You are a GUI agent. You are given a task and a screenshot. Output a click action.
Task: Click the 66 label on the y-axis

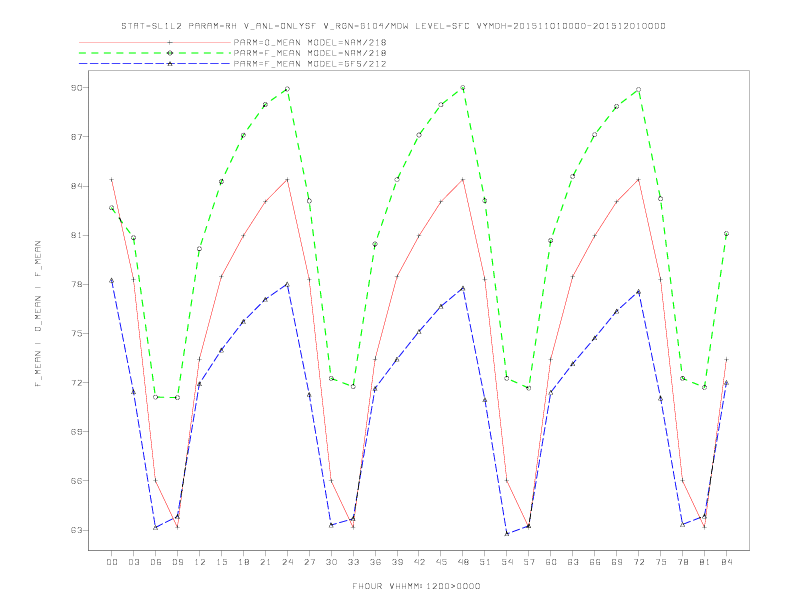[x=76, y=481]
